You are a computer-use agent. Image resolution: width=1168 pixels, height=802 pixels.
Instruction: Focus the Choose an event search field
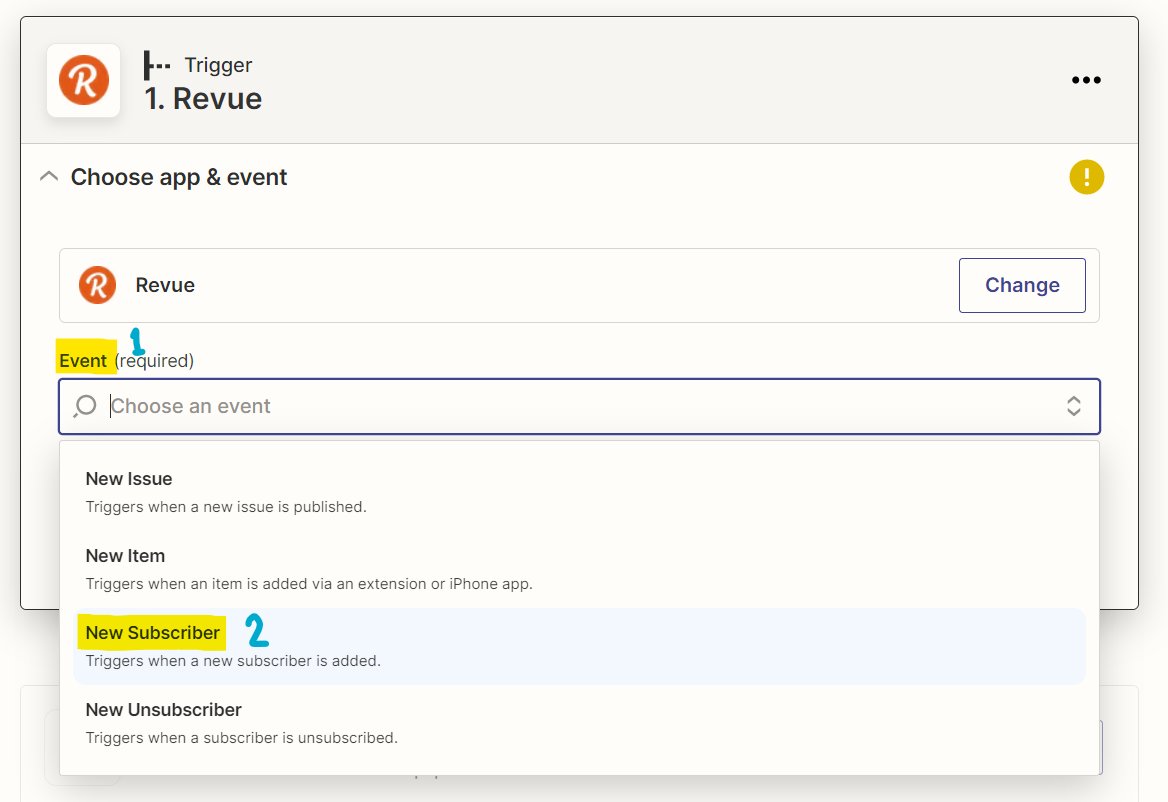pyautogui.click(x=580, y=407)
